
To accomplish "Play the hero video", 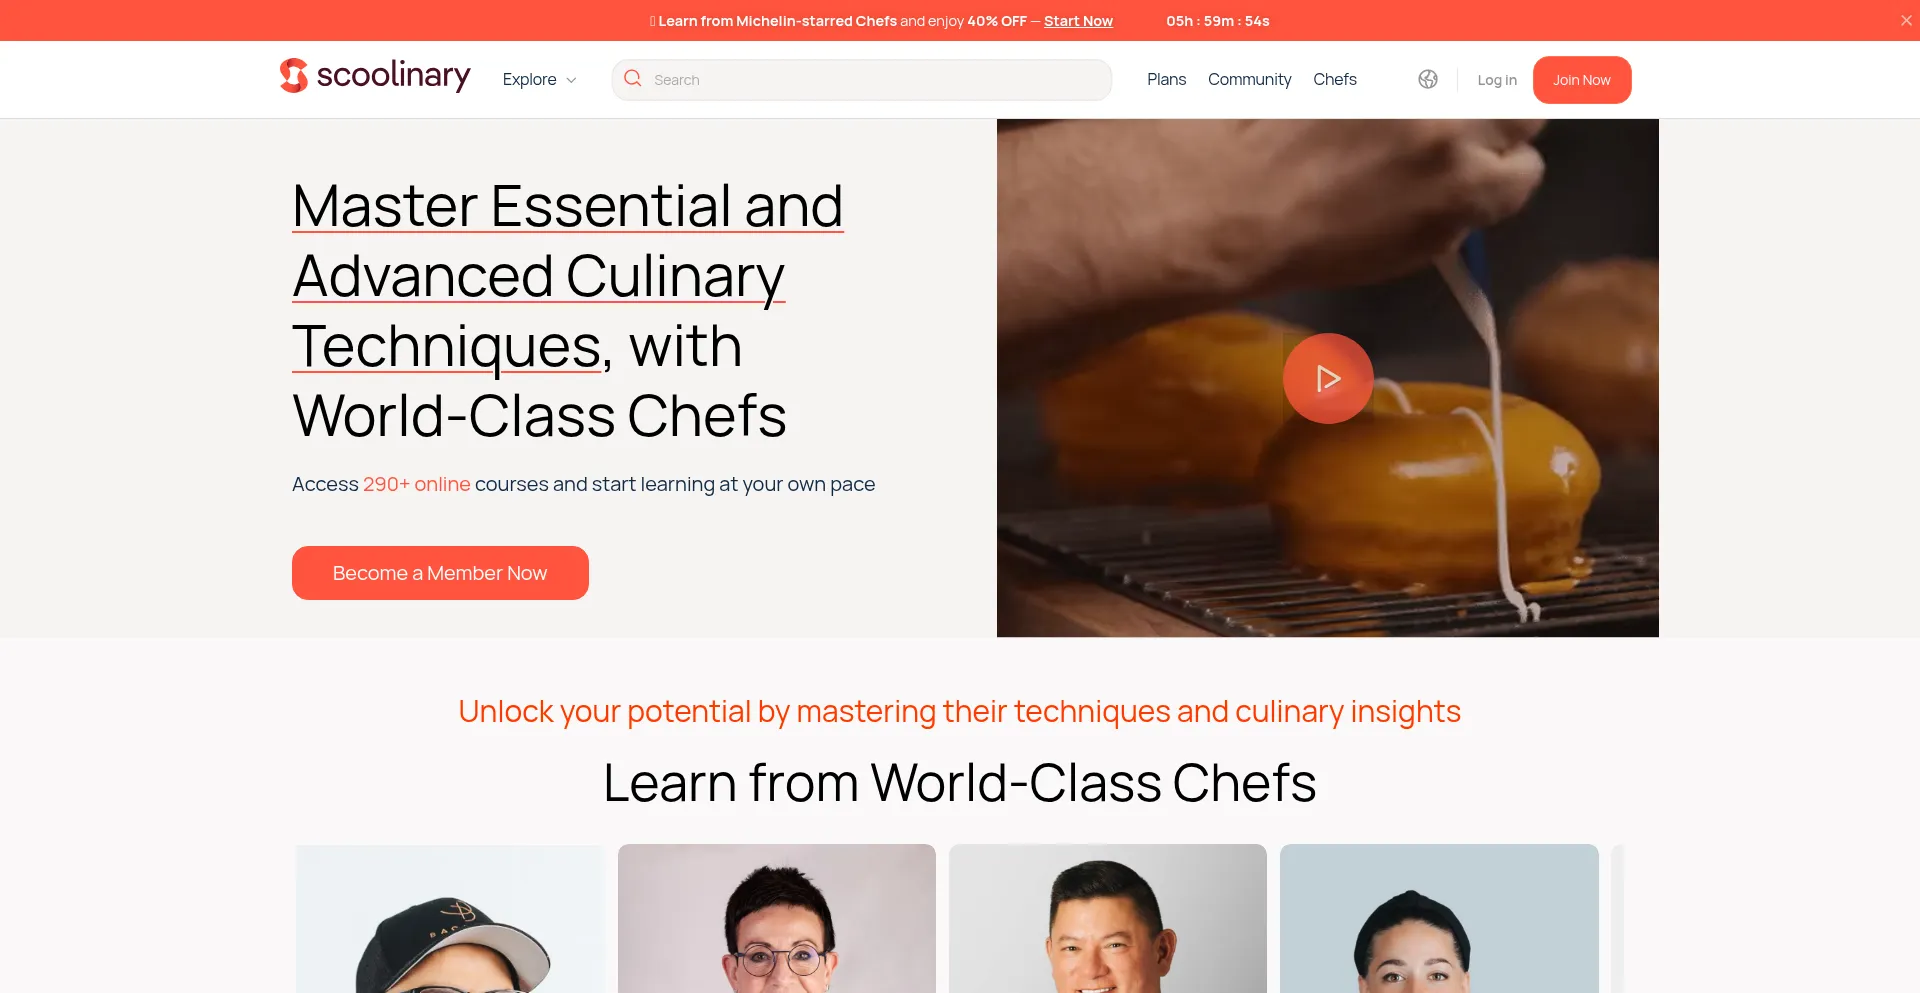I will pyautogui.click(x=1328, y=378).
